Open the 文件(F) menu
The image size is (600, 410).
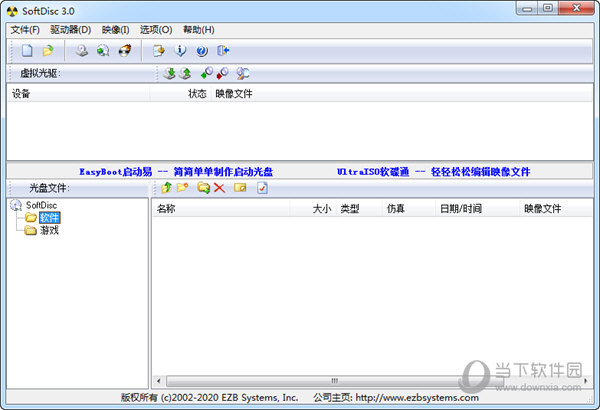[x=25, y=30]
